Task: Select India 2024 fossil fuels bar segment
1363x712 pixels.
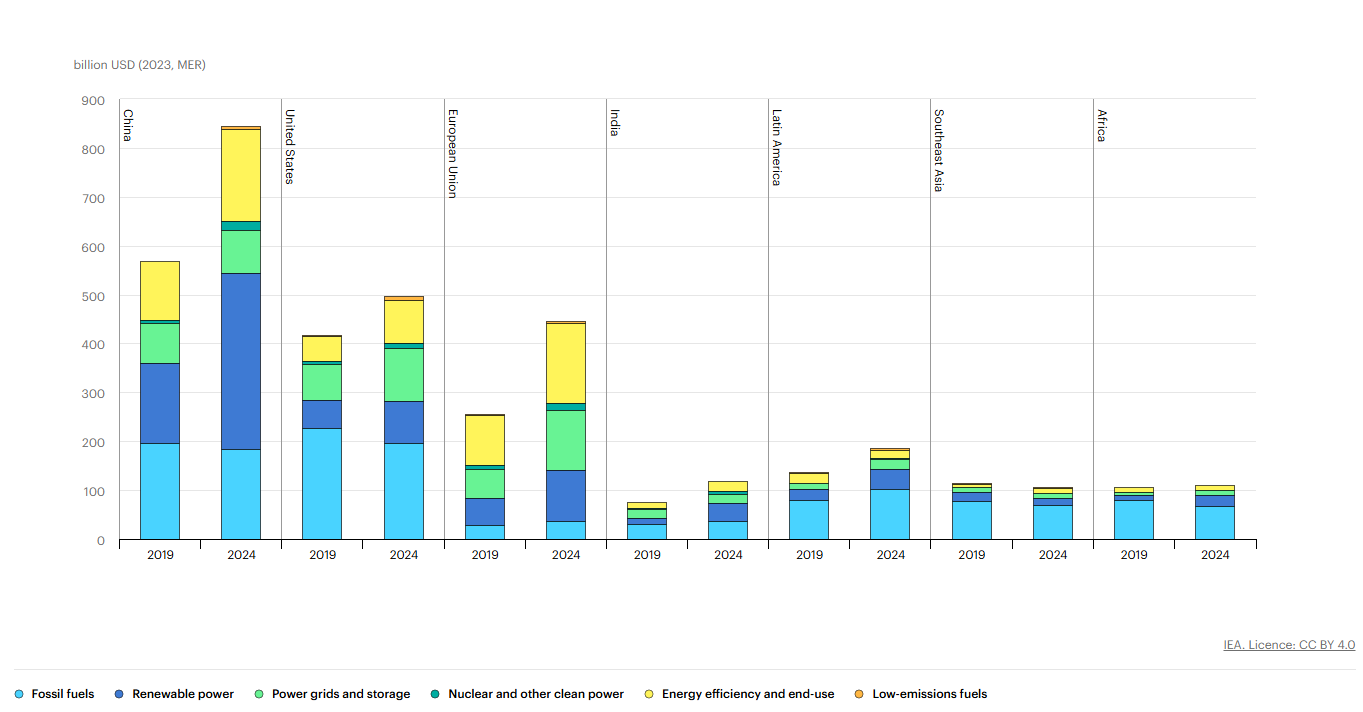Action: coord(728,531)
